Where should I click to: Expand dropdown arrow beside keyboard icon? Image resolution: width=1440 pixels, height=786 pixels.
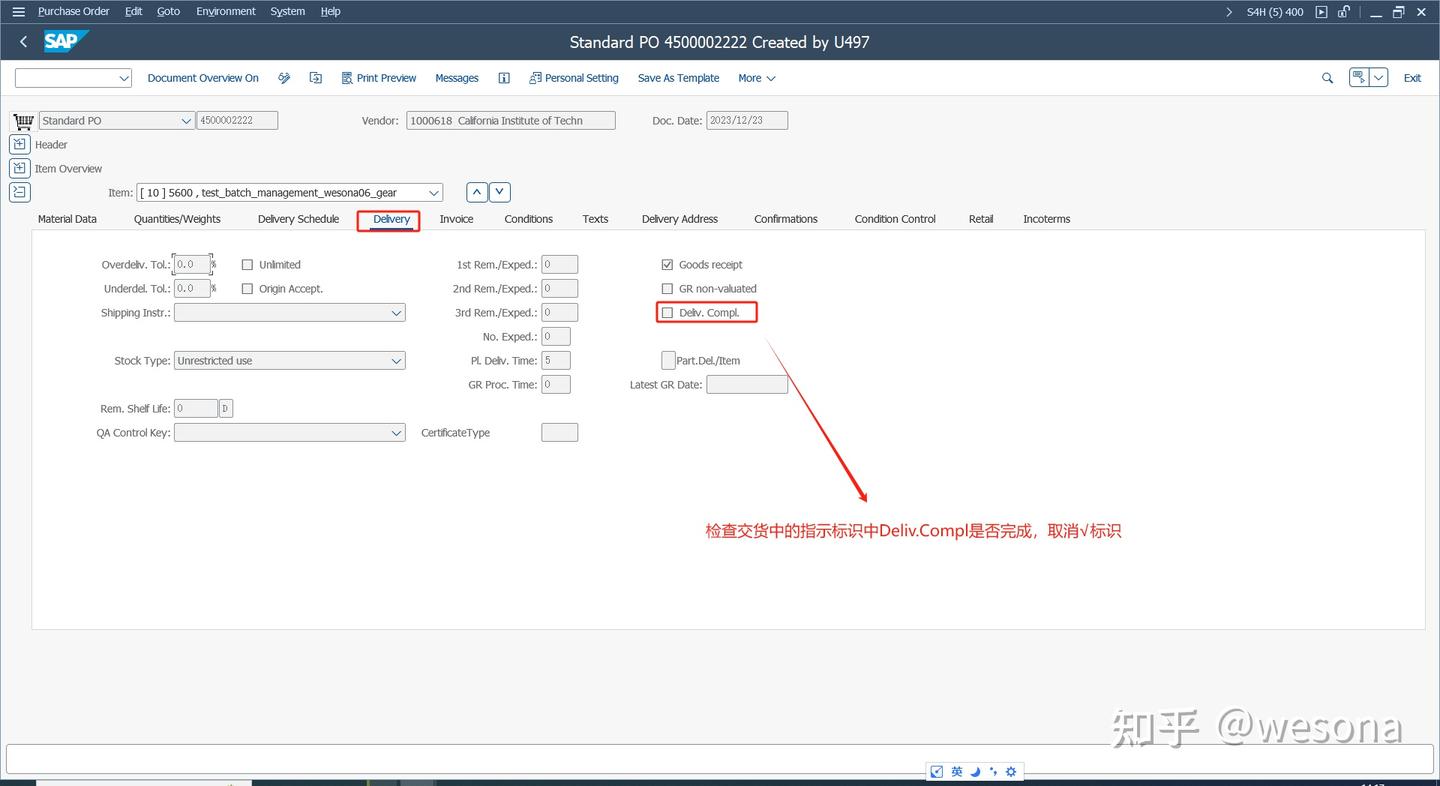point(1379,77)
